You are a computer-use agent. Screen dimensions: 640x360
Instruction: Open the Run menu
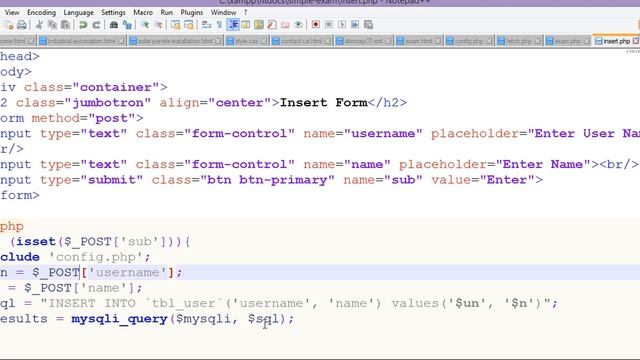pyautogui.click(x=167, y=12)
